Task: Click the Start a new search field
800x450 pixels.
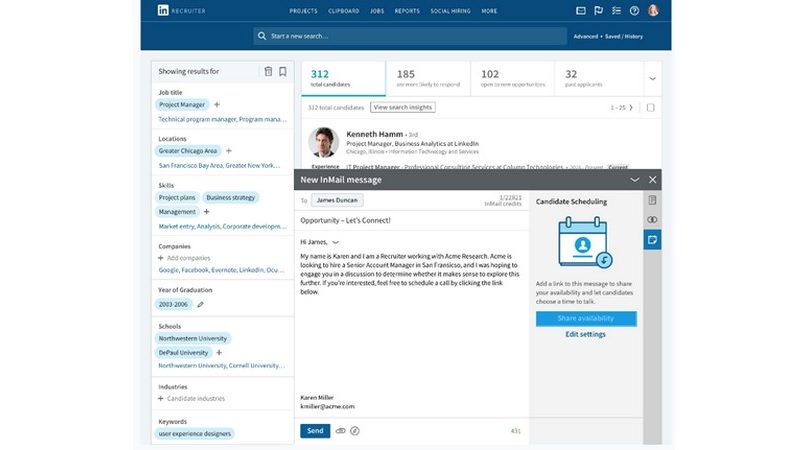Action: [x=410, y=36]
